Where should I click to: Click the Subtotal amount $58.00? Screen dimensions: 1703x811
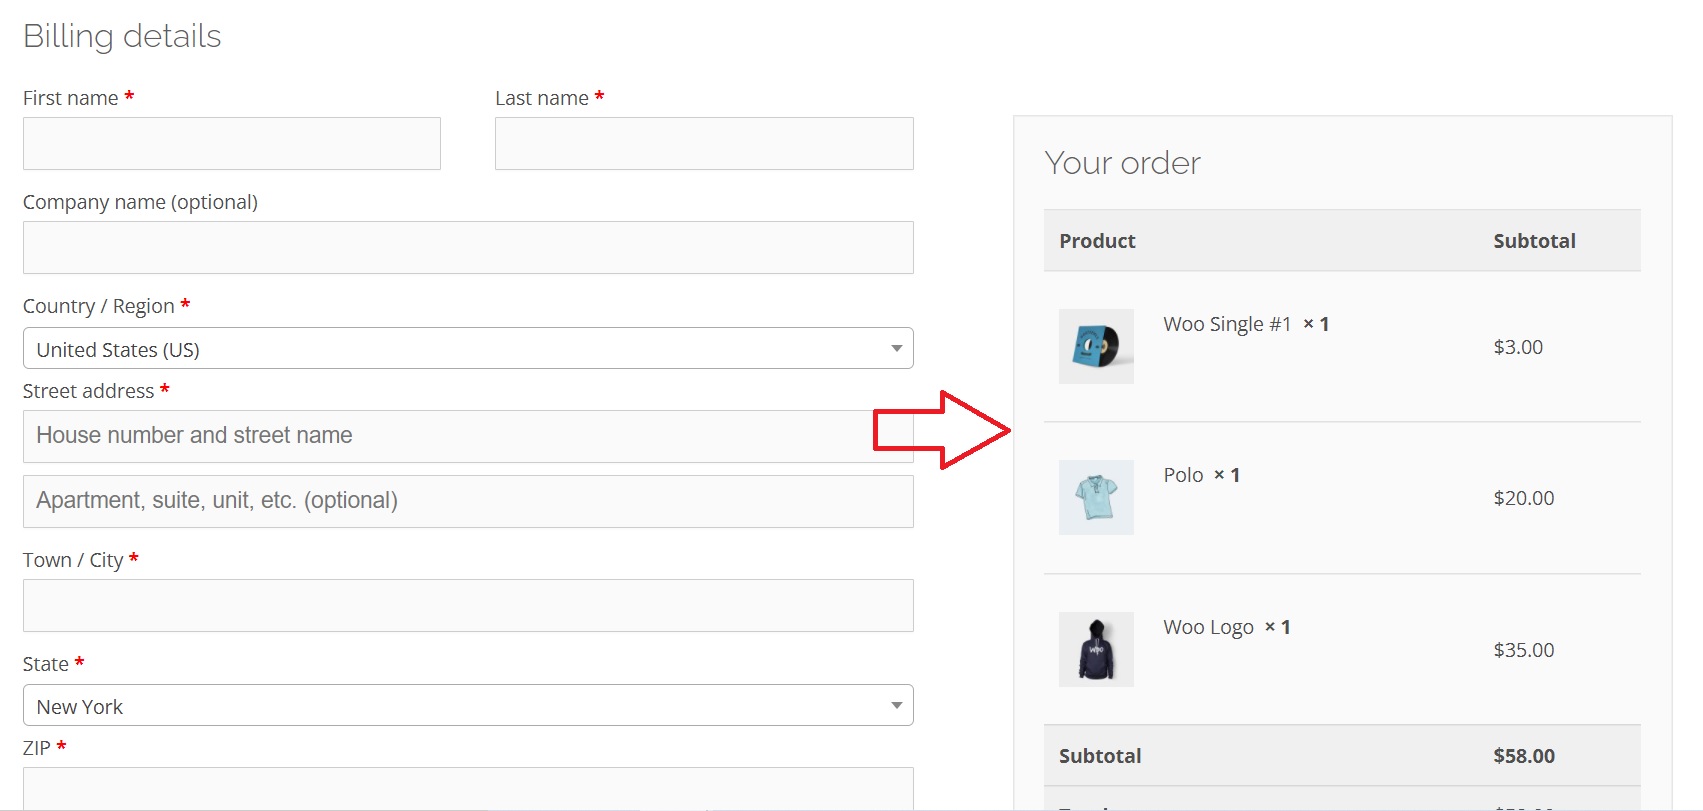point(1524,756)
